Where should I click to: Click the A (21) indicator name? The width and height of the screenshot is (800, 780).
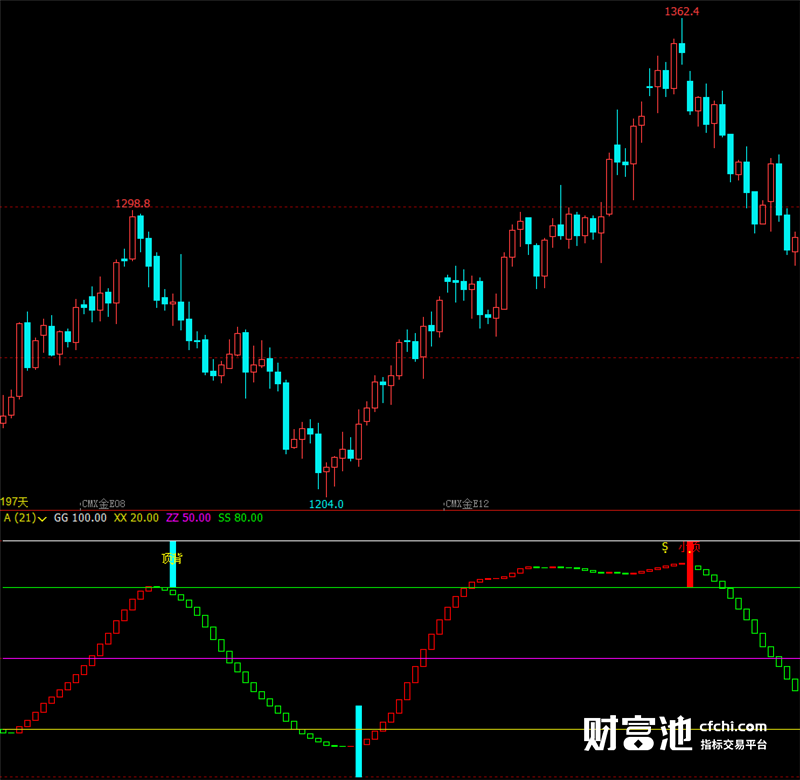20,518
